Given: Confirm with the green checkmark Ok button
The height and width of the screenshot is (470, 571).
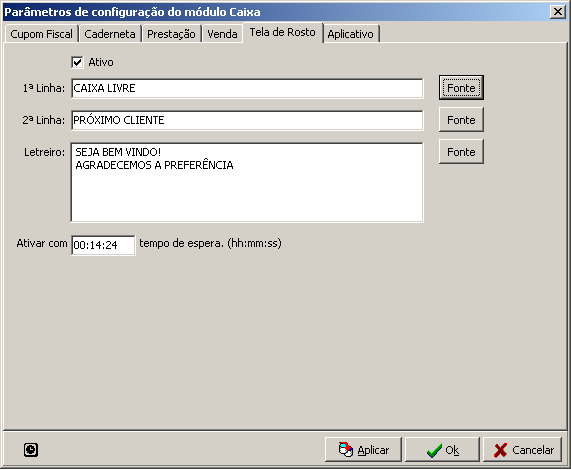Looking at the screenshot, I should pos(442,450).
